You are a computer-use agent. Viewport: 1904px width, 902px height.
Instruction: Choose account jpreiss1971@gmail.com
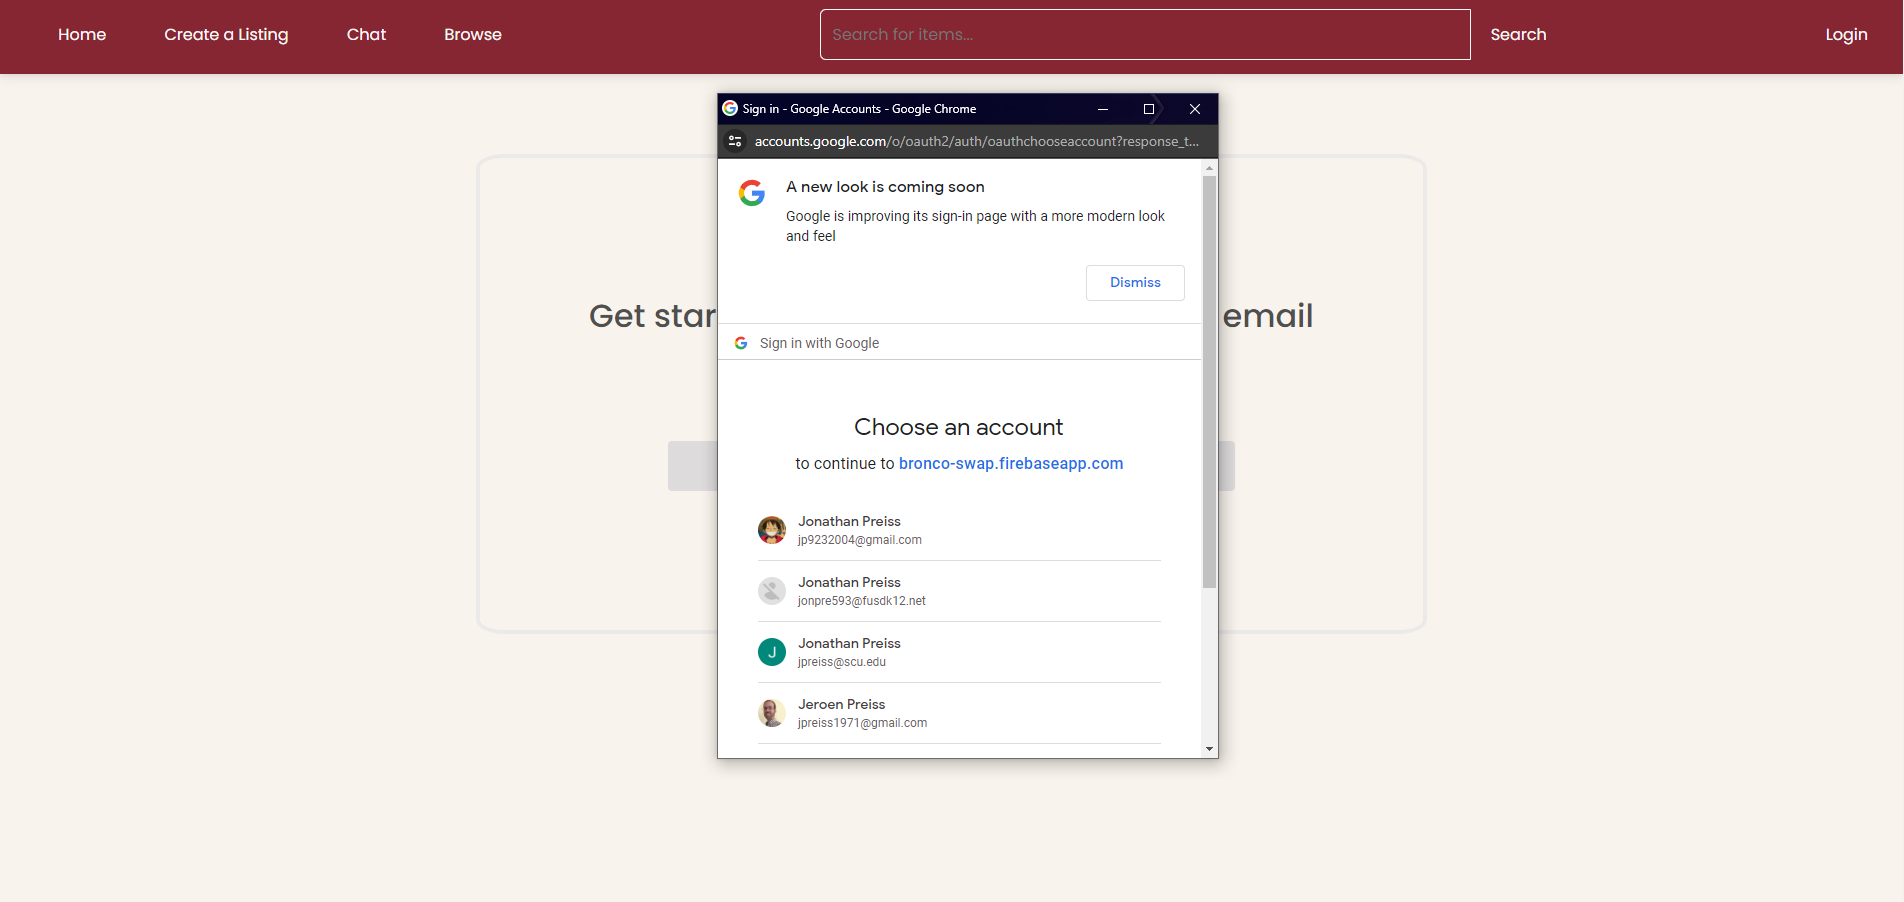click(x=959, y=713)
